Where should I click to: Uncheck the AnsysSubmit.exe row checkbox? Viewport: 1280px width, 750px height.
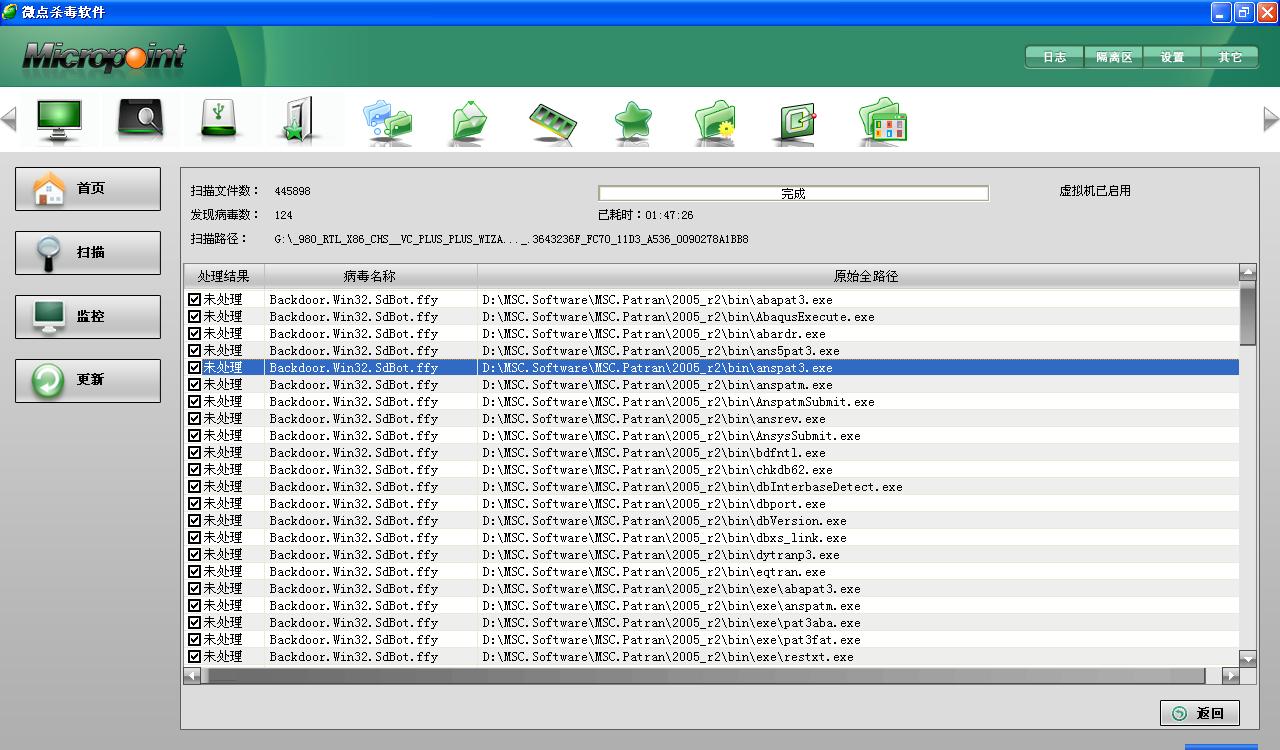194,435
